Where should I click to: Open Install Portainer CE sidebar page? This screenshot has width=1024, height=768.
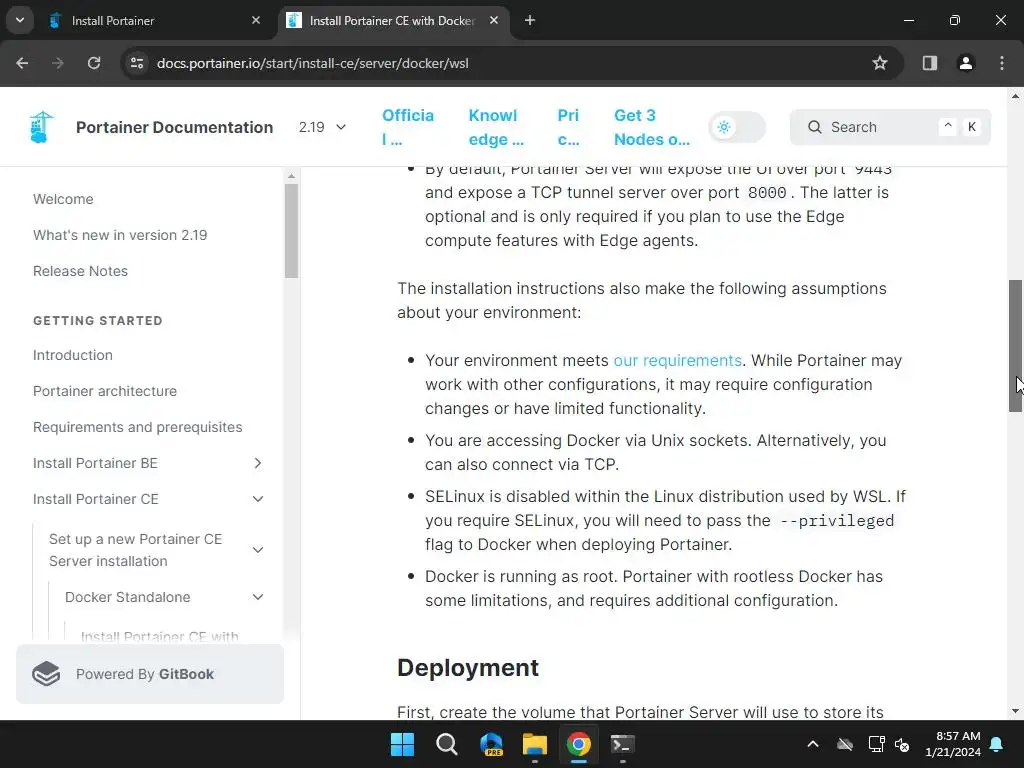point(96,499)
